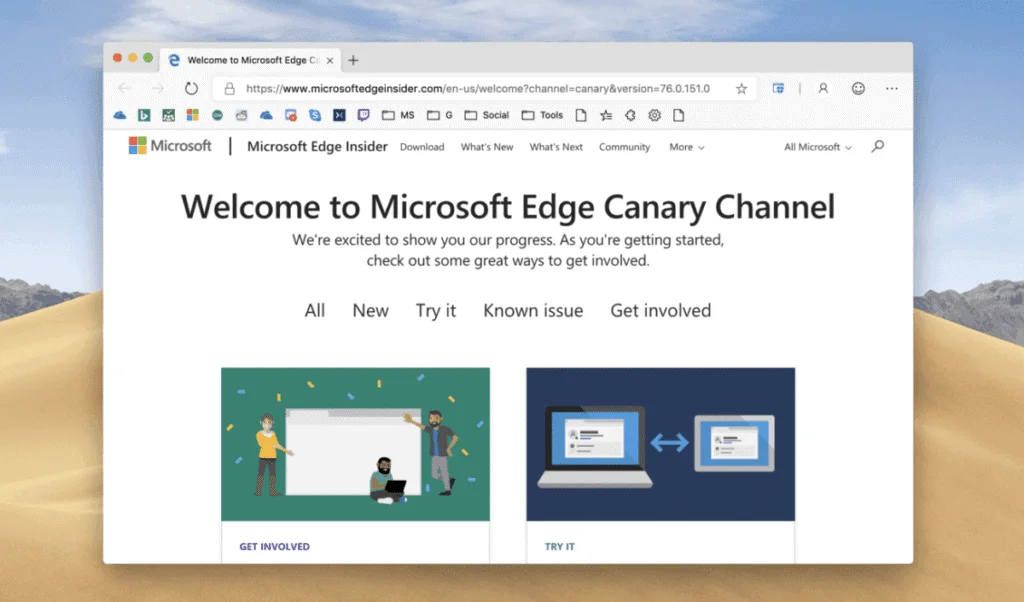Open the Bing bookmark icon
The width and height of the screenshot is (1024, 602).
point(144,115)
